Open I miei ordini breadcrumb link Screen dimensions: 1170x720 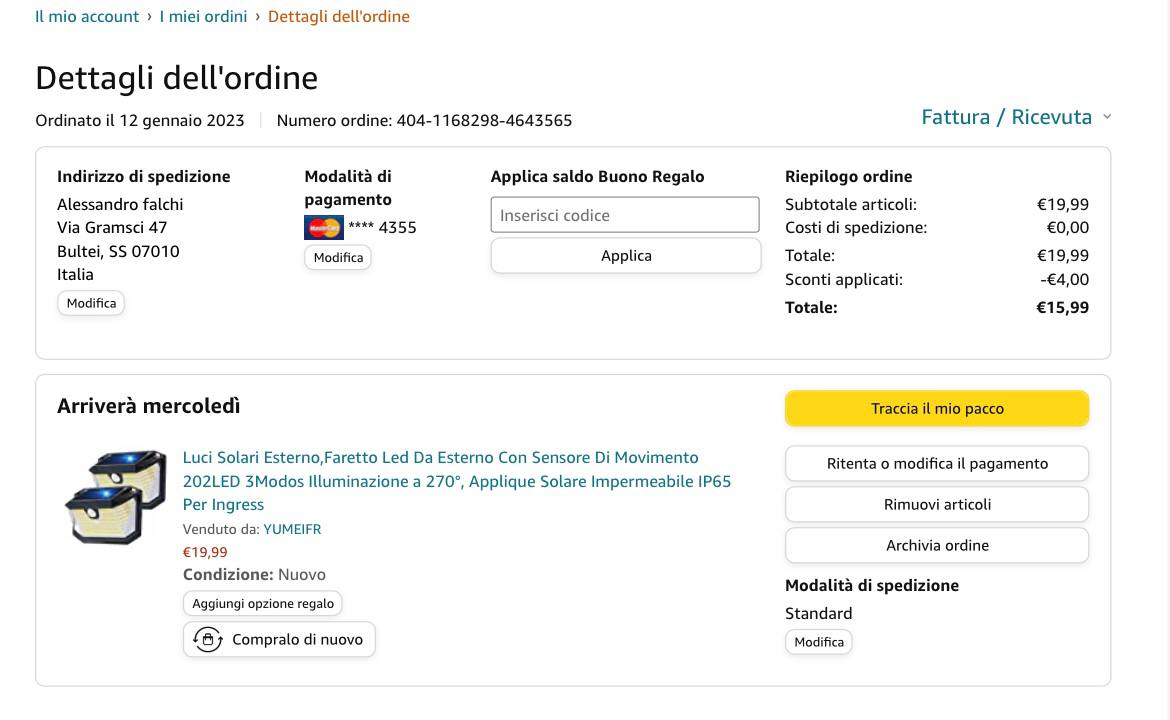(x=203, y=16)
